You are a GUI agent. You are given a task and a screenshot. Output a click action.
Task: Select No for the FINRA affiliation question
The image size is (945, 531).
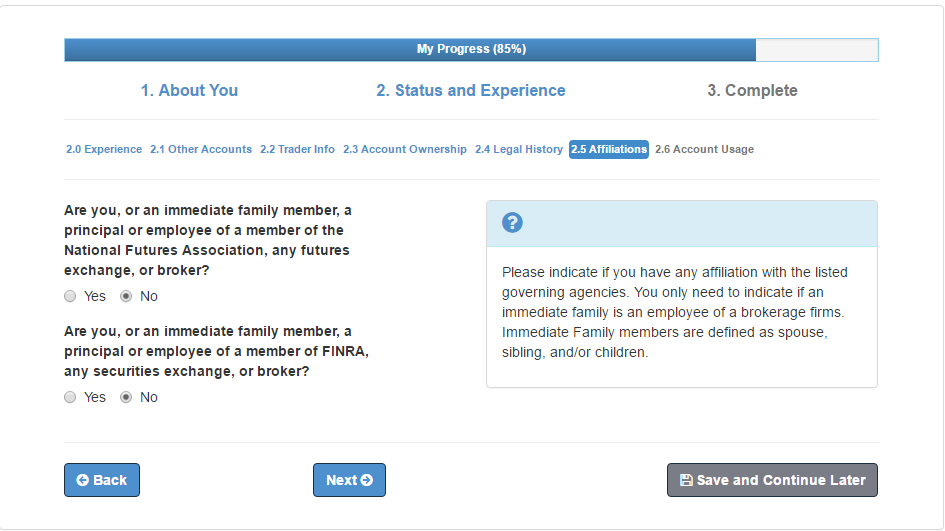126,397
